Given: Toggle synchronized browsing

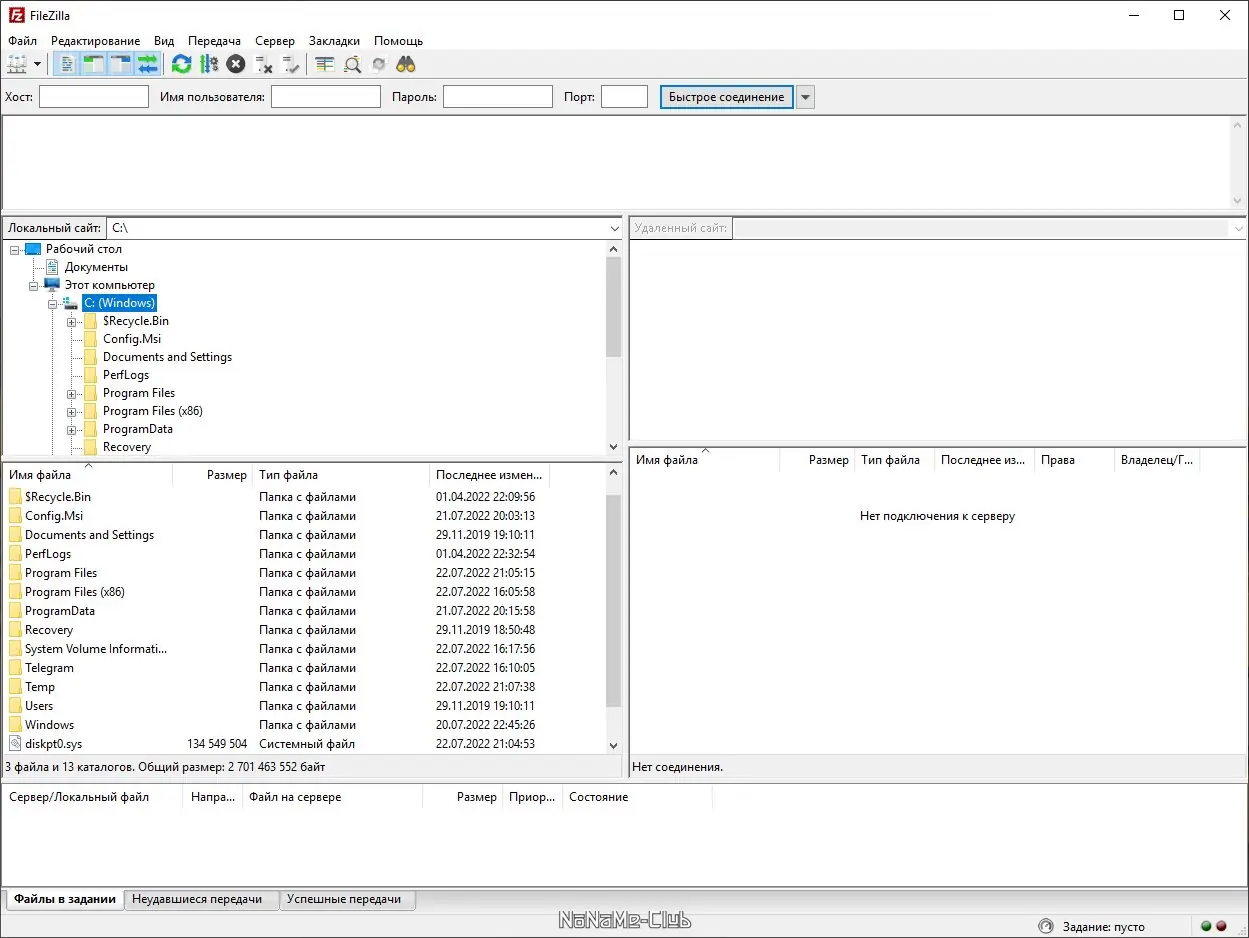Looking at the screenshot, I should 379,64.
